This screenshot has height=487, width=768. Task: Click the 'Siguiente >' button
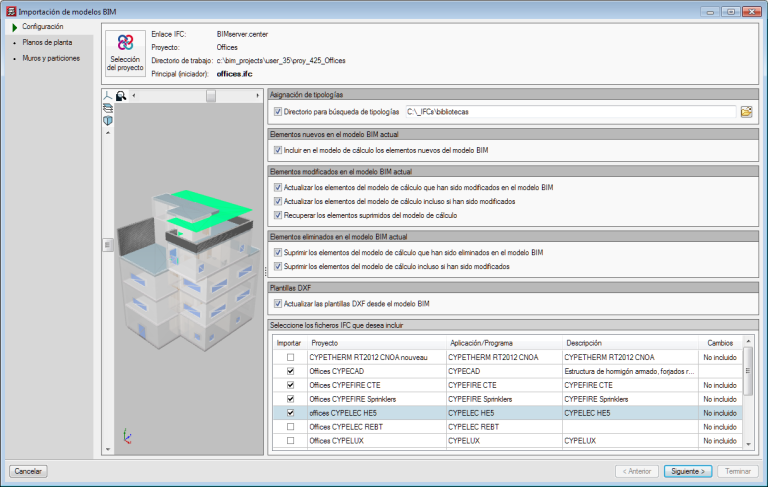(688, 471)
